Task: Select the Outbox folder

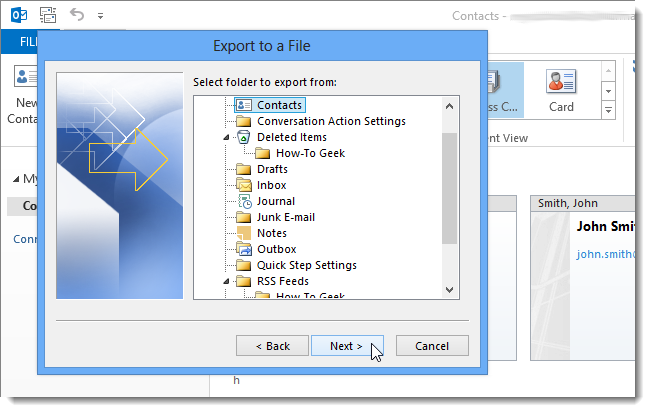Action: (277, 250)
